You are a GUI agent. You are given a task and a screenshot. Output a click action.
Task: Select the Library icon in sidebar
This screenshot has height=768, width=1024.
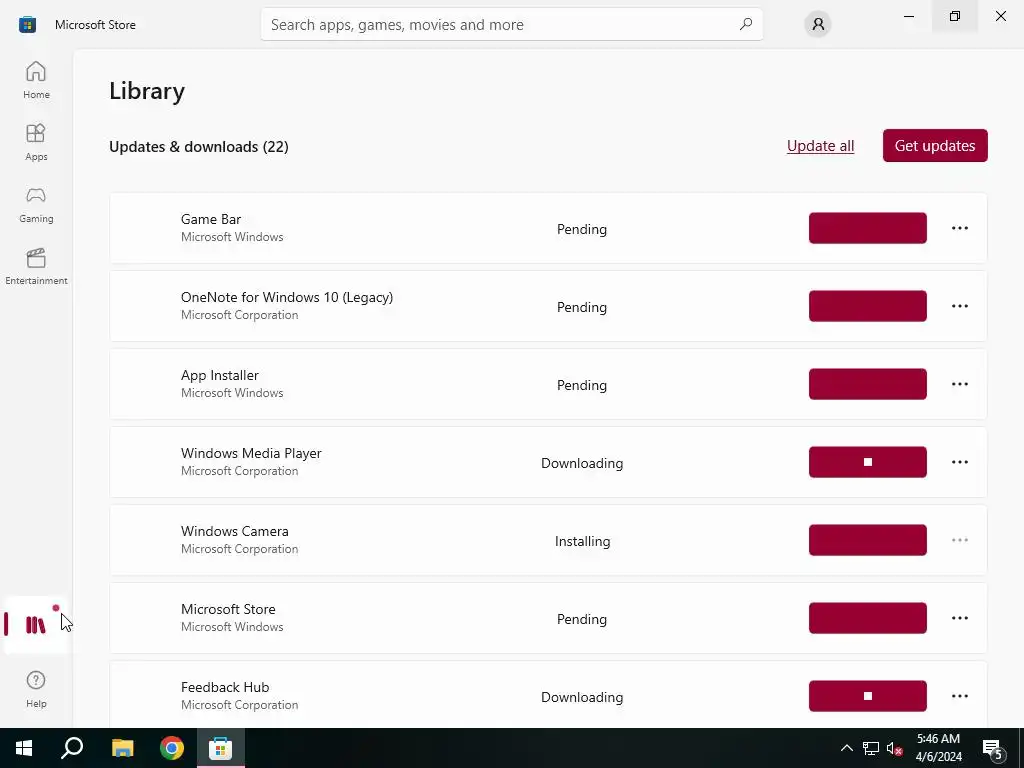tap(36, 624)
